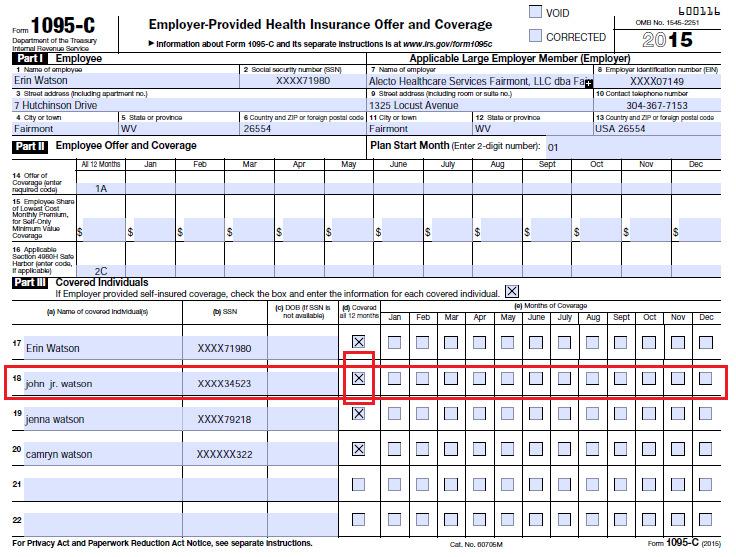Click the www.irs.gov/form1095c link text

448,44
